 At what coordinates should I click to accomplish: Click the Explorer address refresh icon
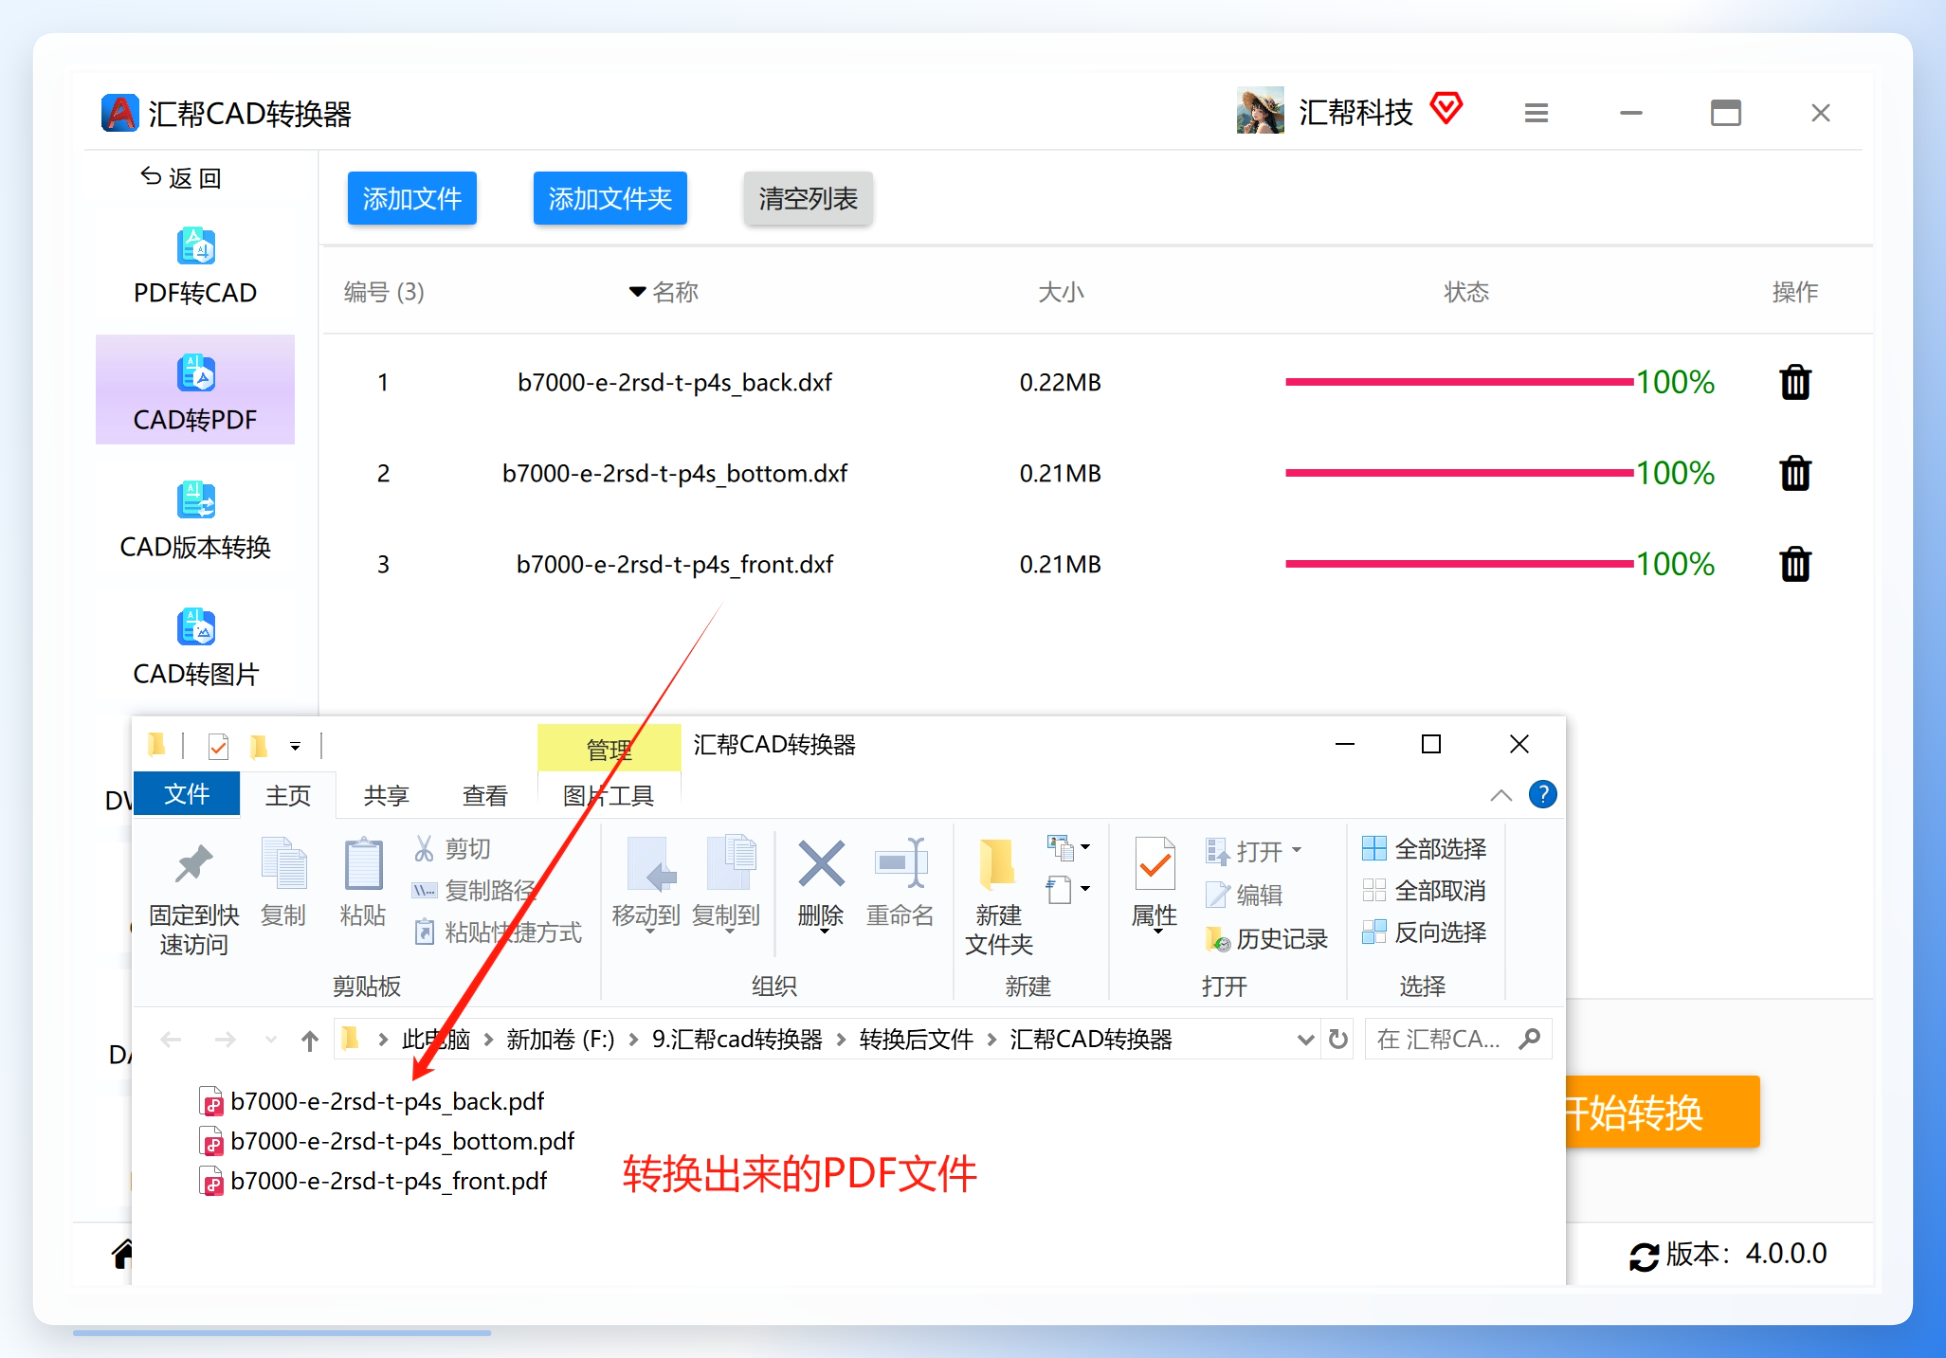point(1338,1040)
